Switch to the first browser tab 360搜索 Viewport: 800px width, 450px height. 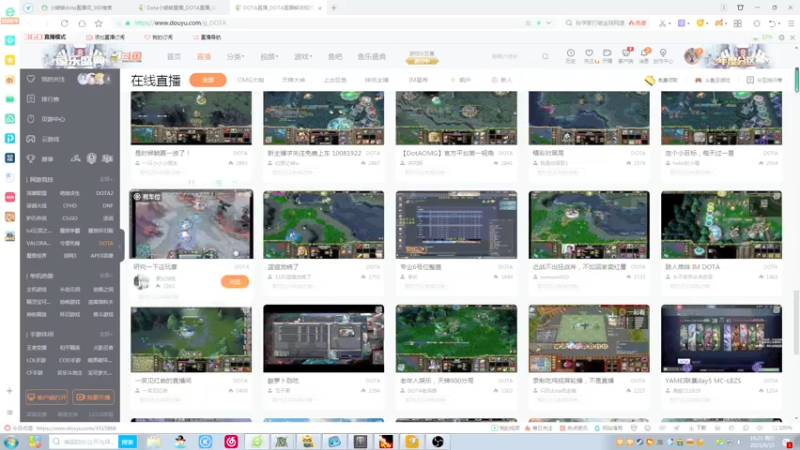[x=82, y=8]
